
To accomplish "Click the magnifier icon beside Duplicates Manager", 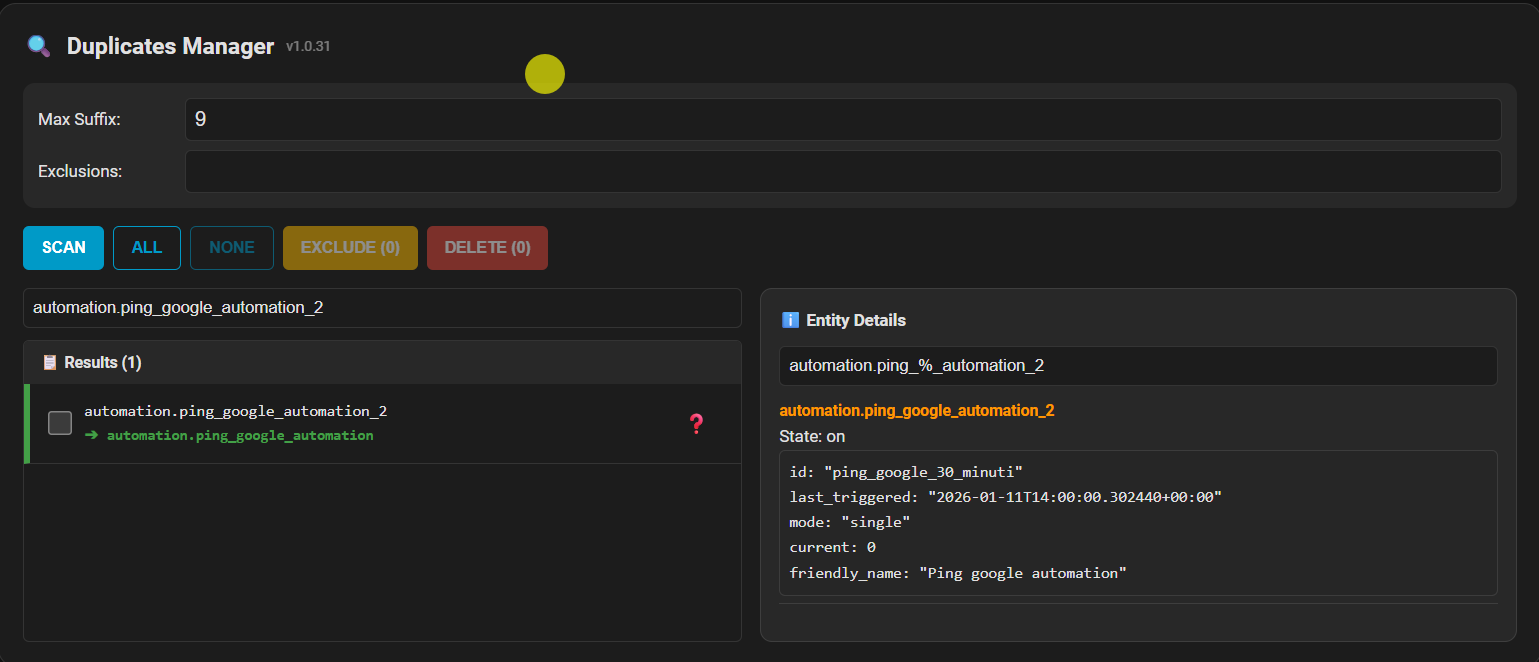I will pos(39,46).
